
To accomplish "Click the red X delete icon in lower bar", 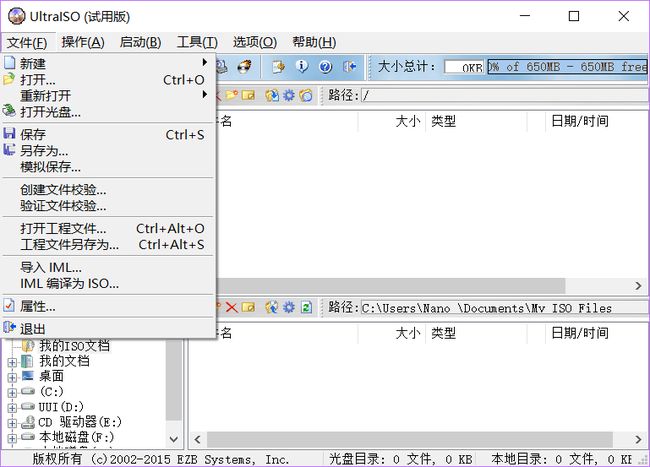I will (231, 307).
